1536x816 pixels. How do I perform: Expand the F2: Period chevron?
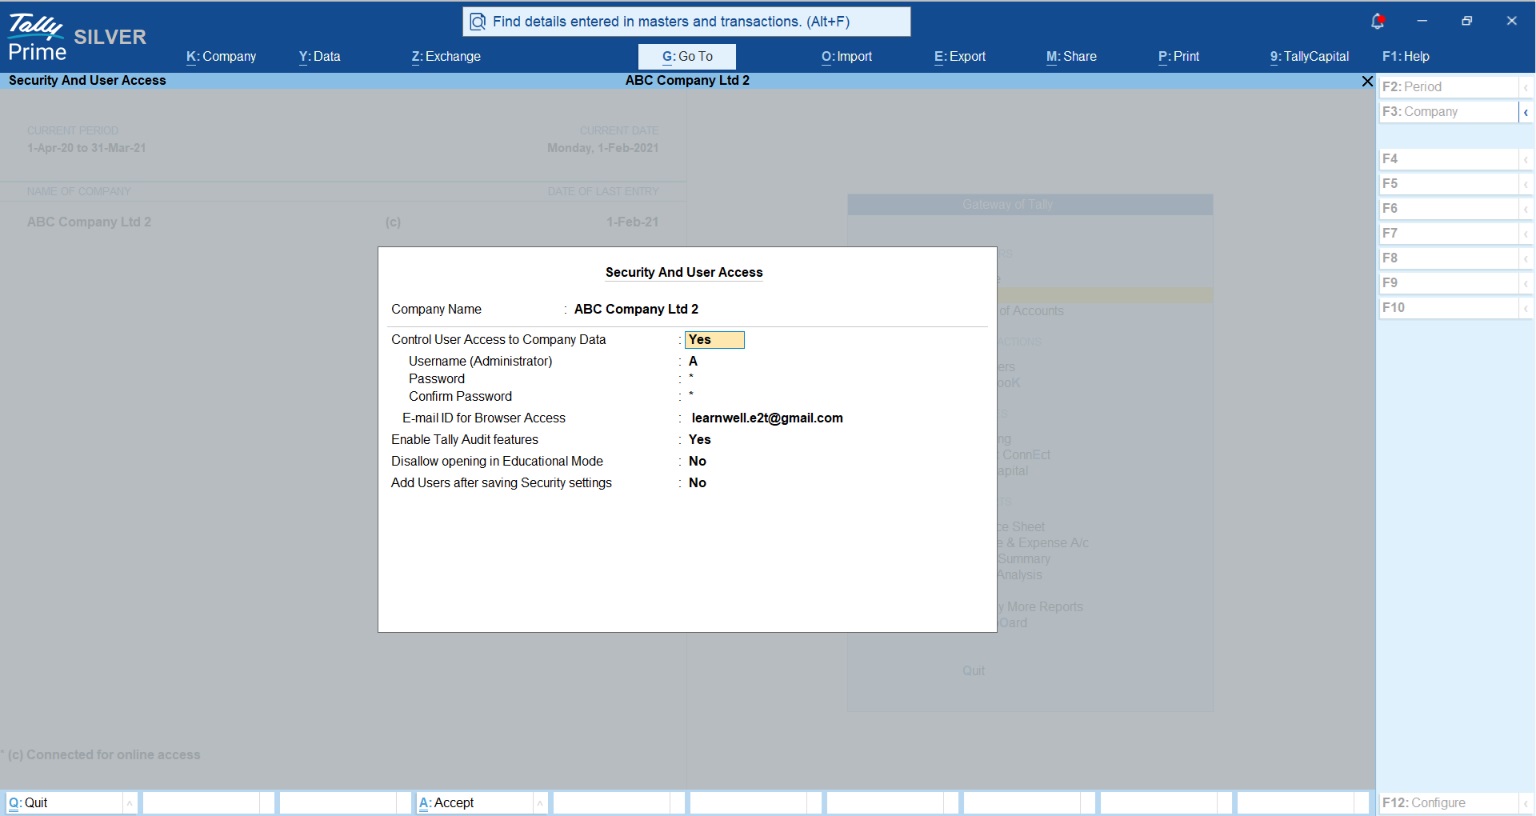1526,87
